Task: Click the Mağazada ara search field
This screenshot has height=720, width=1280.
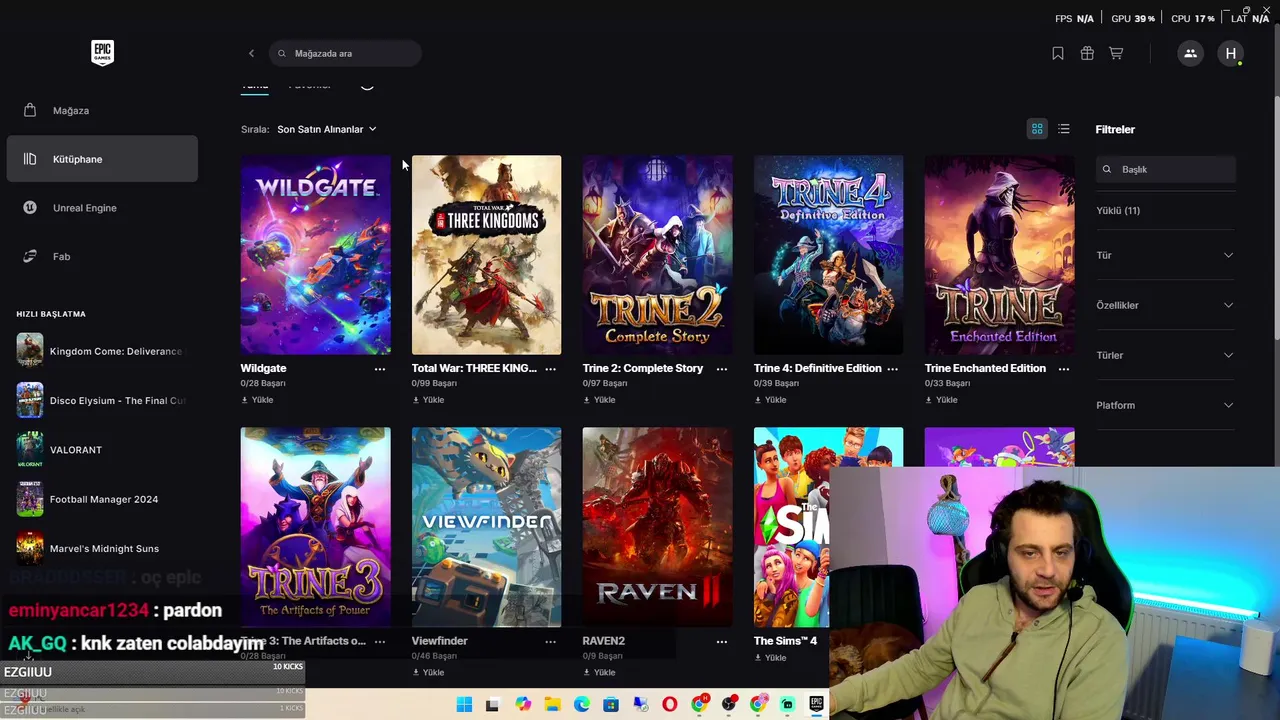Action: tap(345, 53)
